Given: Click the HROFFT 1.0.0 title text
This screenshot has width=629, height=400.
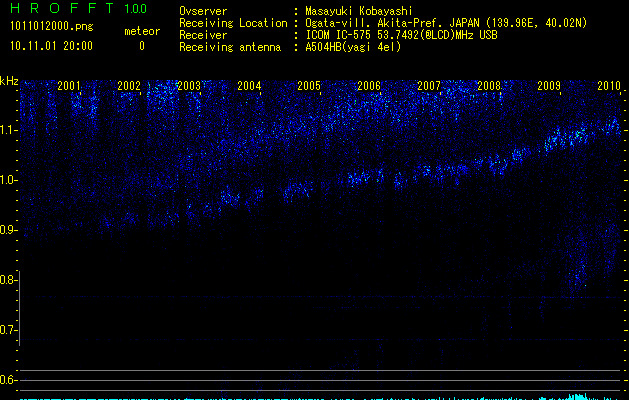Looking at the screenshot, I should pyautogui.click(x=78, y=8).
